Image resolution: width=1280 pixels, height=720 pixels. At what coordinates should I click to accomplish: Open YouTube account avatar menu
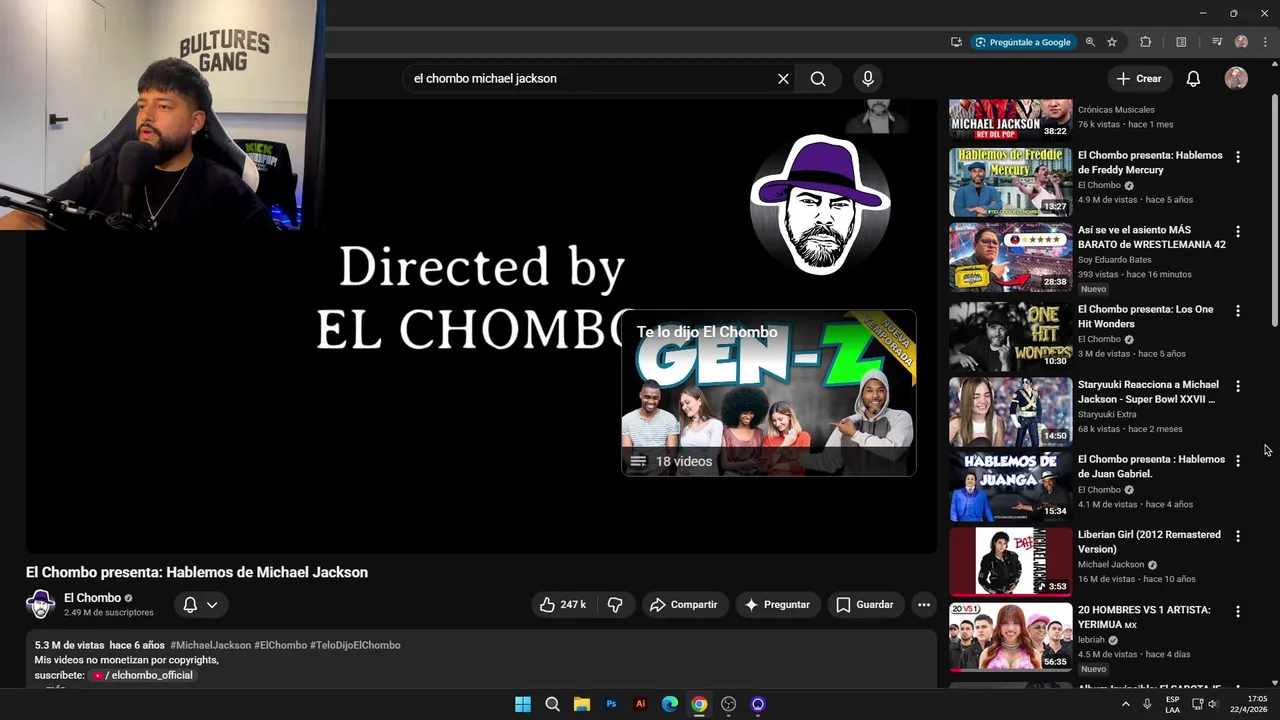tap(1236, 79)
